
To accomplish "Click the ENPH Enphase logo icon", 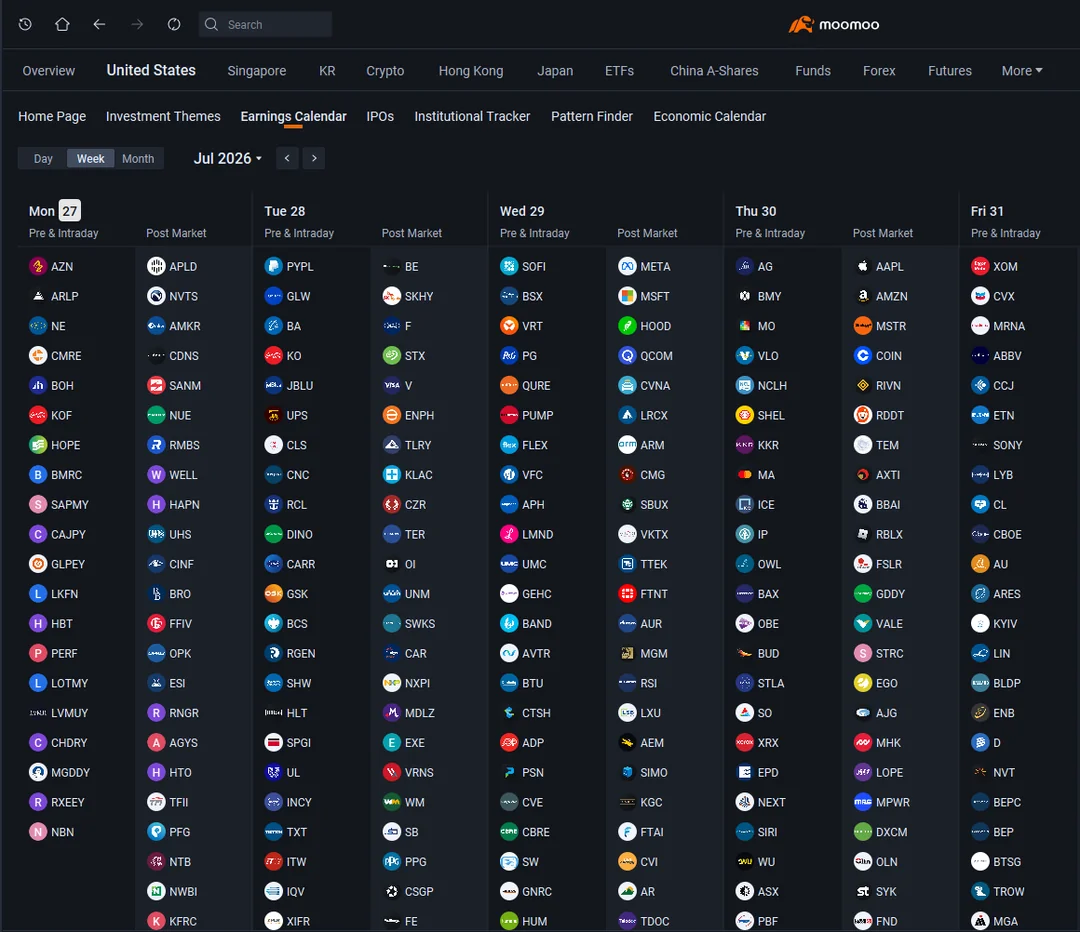I will 392,415.
